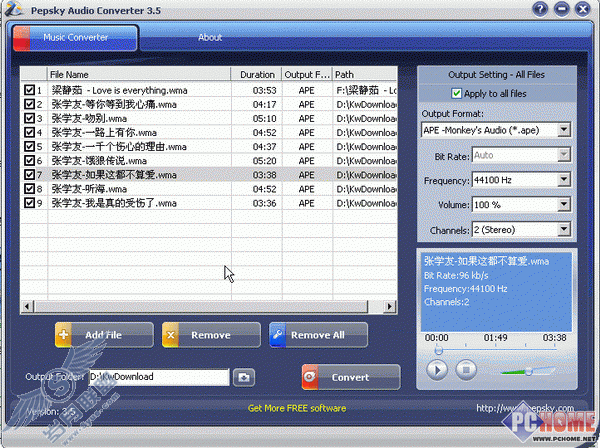Click the X icon on Remove button
This screenshot has width=600, height=448.
coord(170,335)
